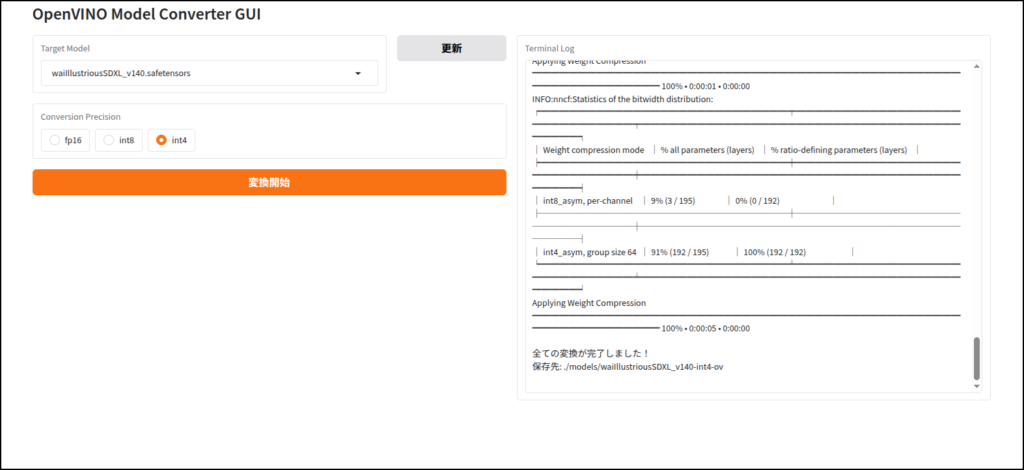Image resolution: width=1024 pixels, height=470 pixels.
Task: Click the Target Model dropdown arrow
Action: point(358,73)
